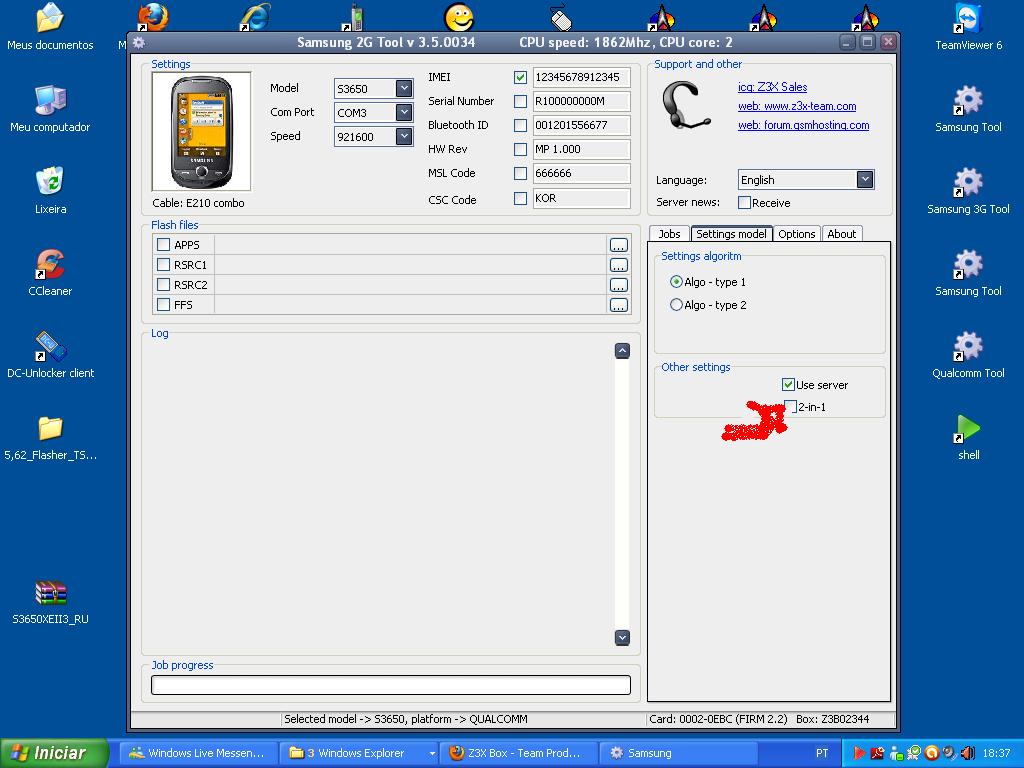Image resolution: width=1024 pixels, height=768 pixels.
Task: Click the Job progress bar
Action: (x=391, y=684)
